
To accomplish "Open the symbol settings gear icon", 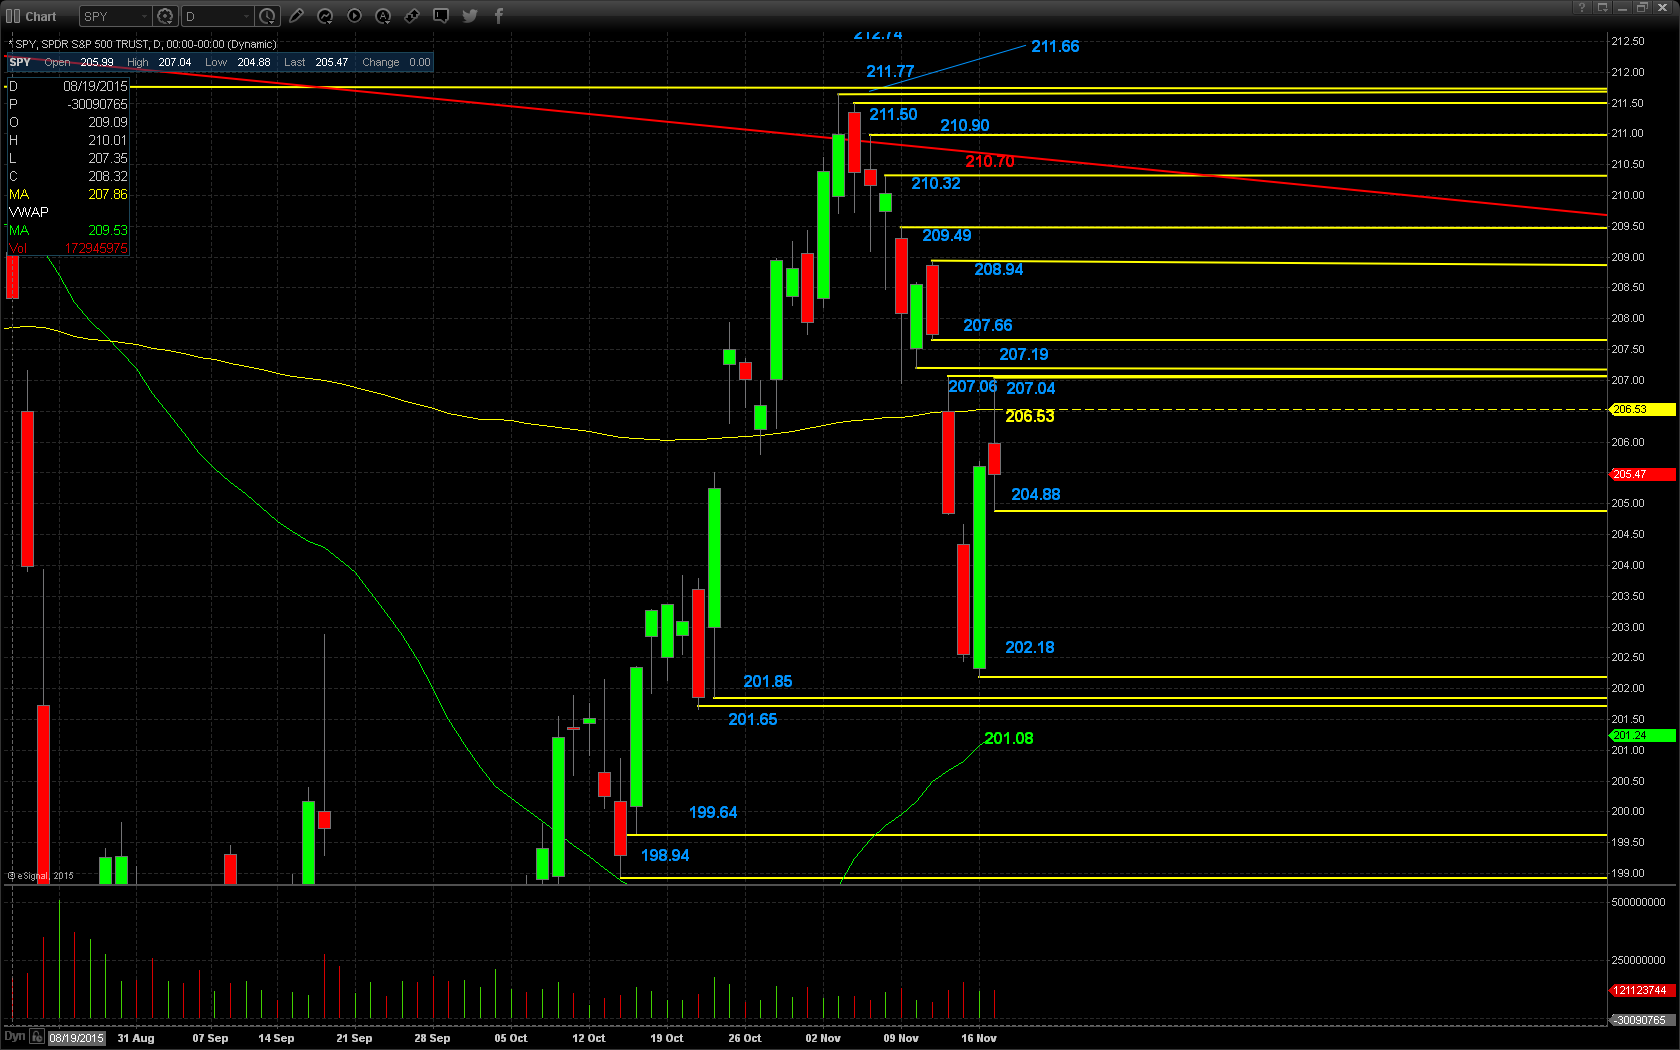I will (166, 16).
